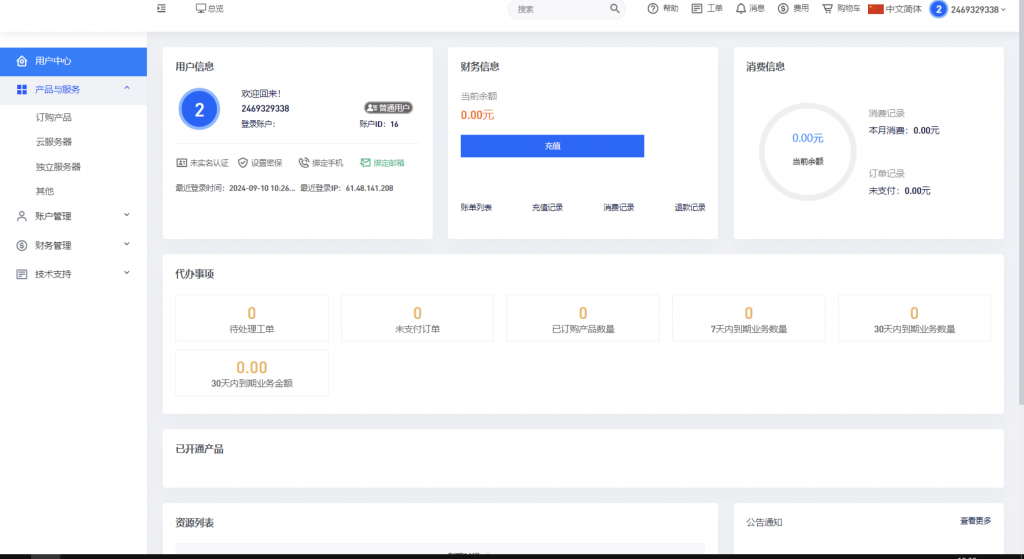Screen dimensions: 1024x559
Task: Click the 最近登录IP: 61.48.141.208 text
Action: (x=347, y=188)
